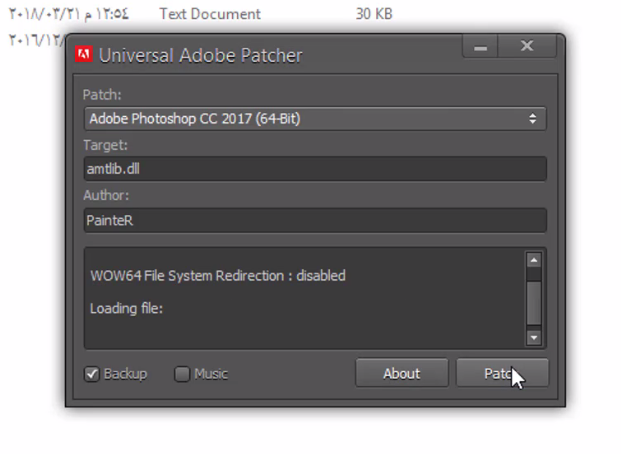The image size is (621, 454).
Task: Click 'Text Document' type in background file list
Action: (210, 14)
